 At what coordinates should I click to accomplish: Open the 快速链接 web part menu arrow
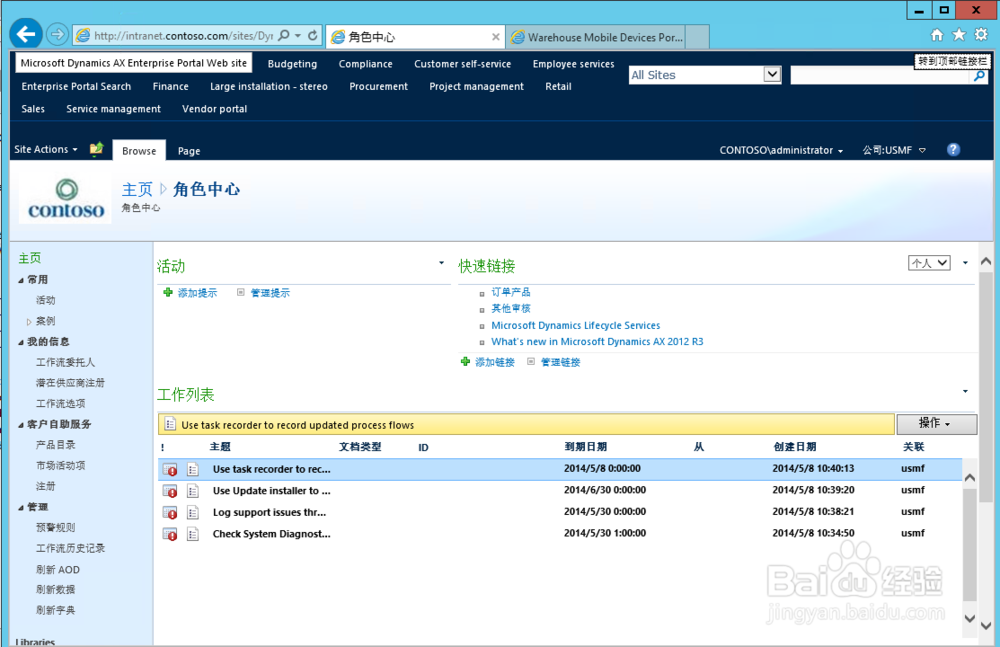coord(965,263)
